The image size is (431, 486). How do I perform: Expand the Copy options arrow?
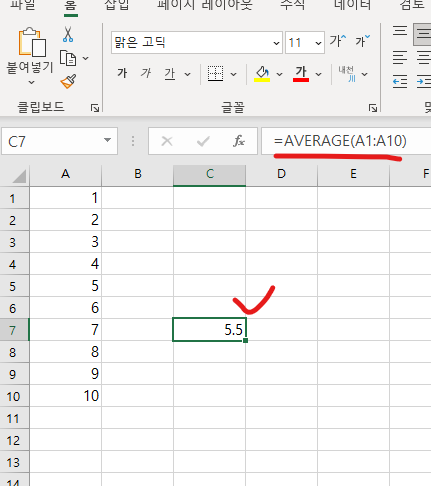point(86,58)
